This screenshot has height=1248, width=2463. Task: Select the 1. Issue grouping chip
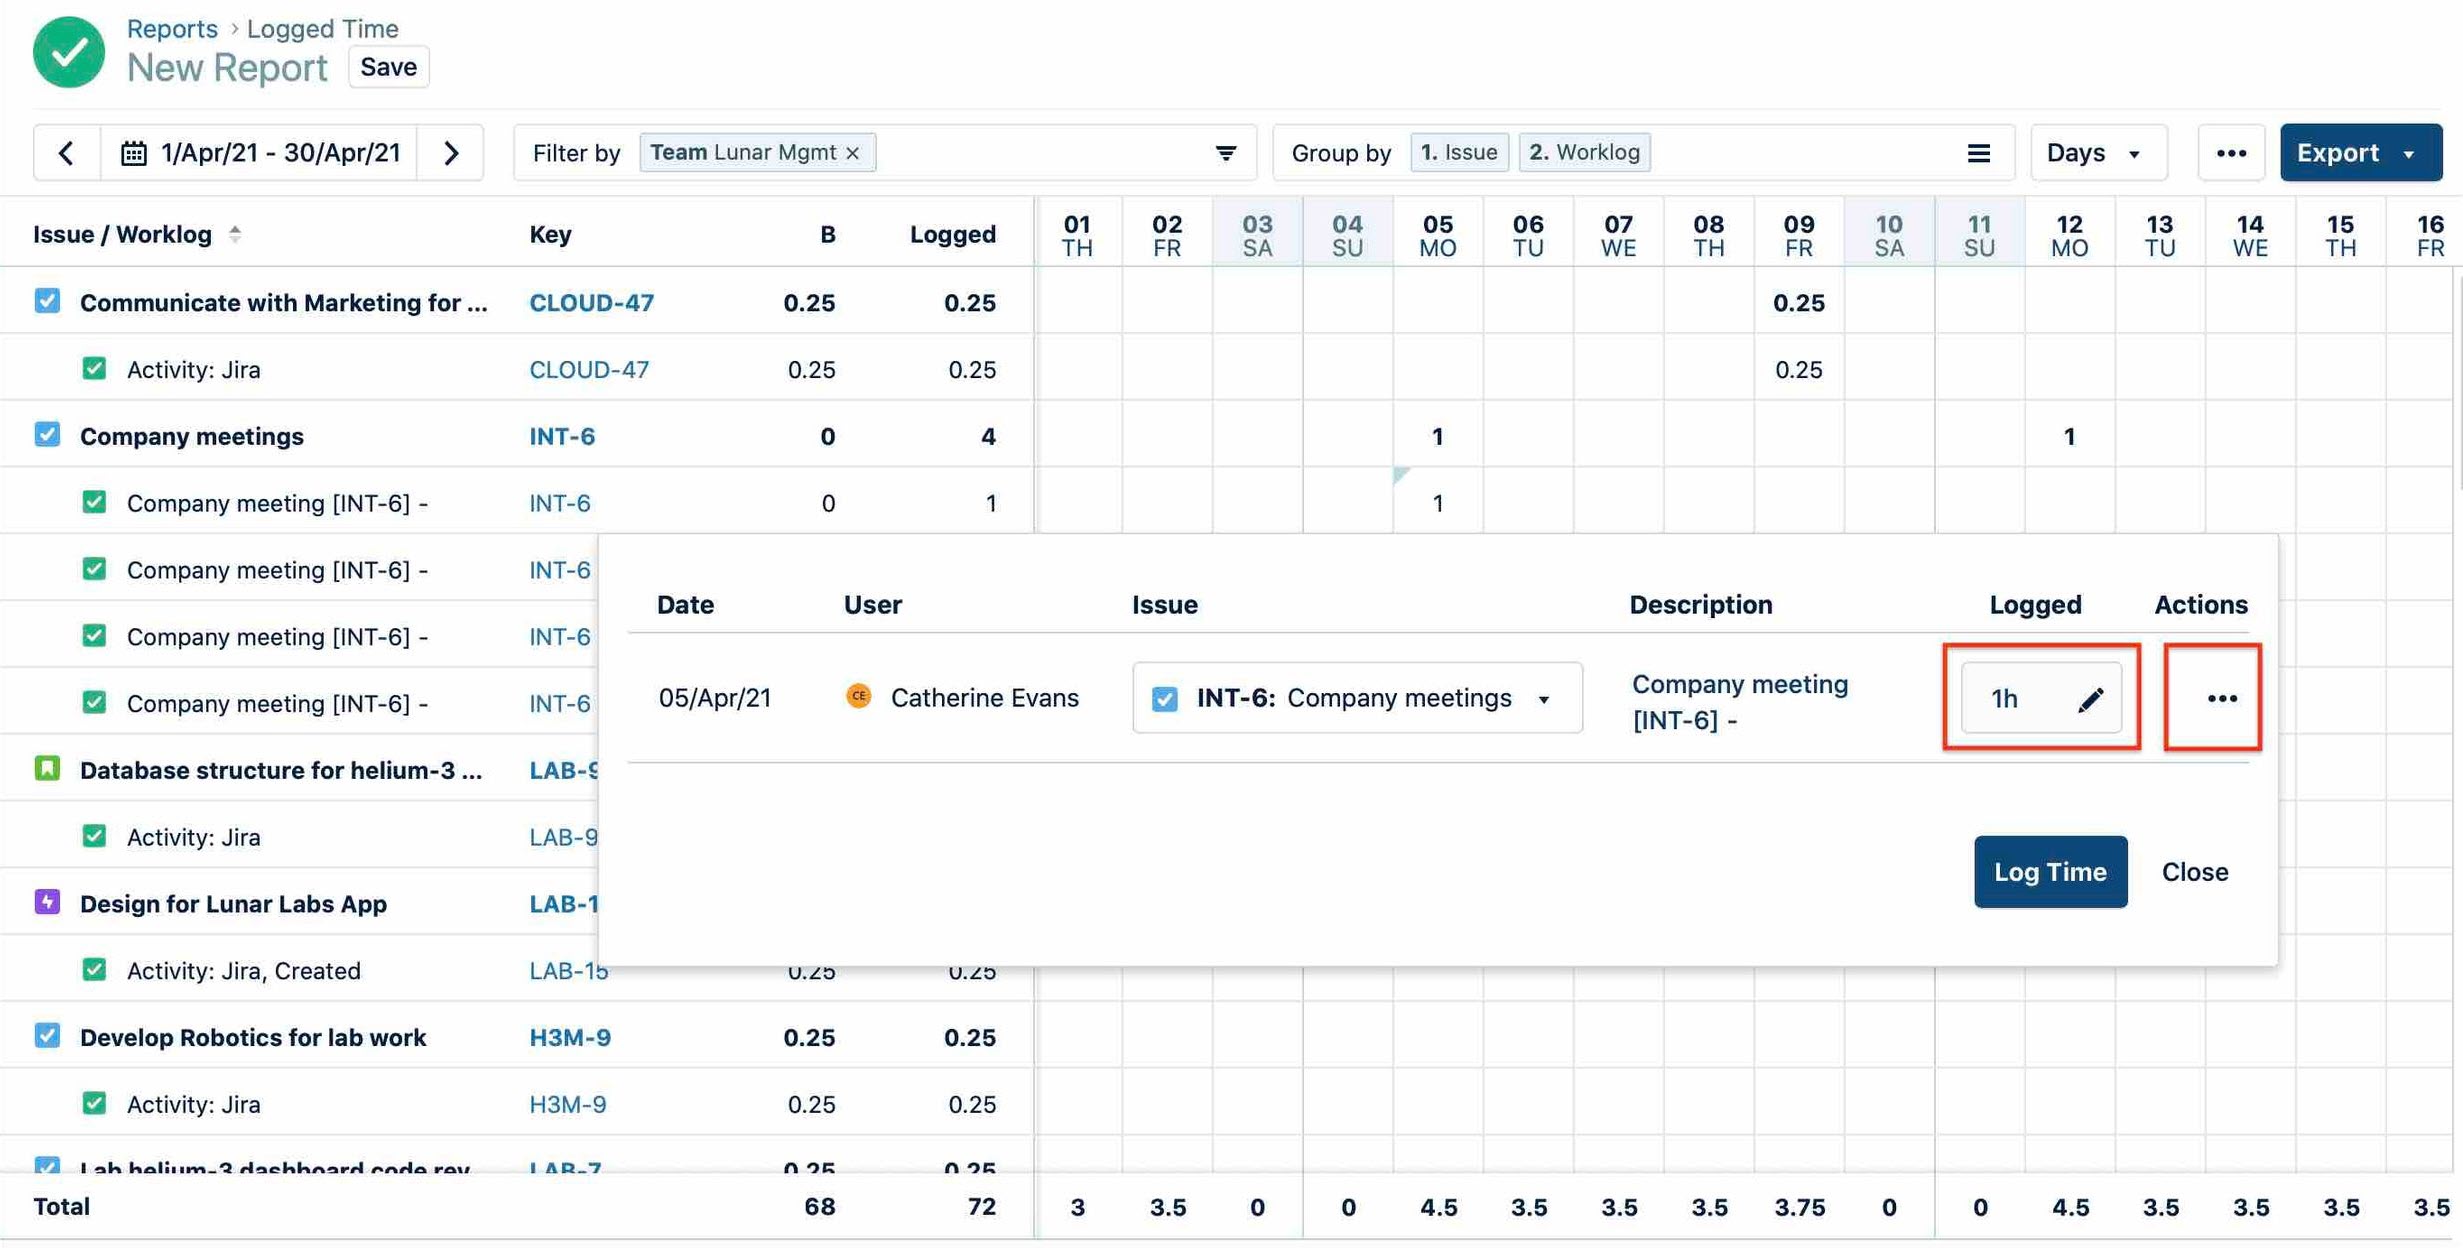(1459, 152)
